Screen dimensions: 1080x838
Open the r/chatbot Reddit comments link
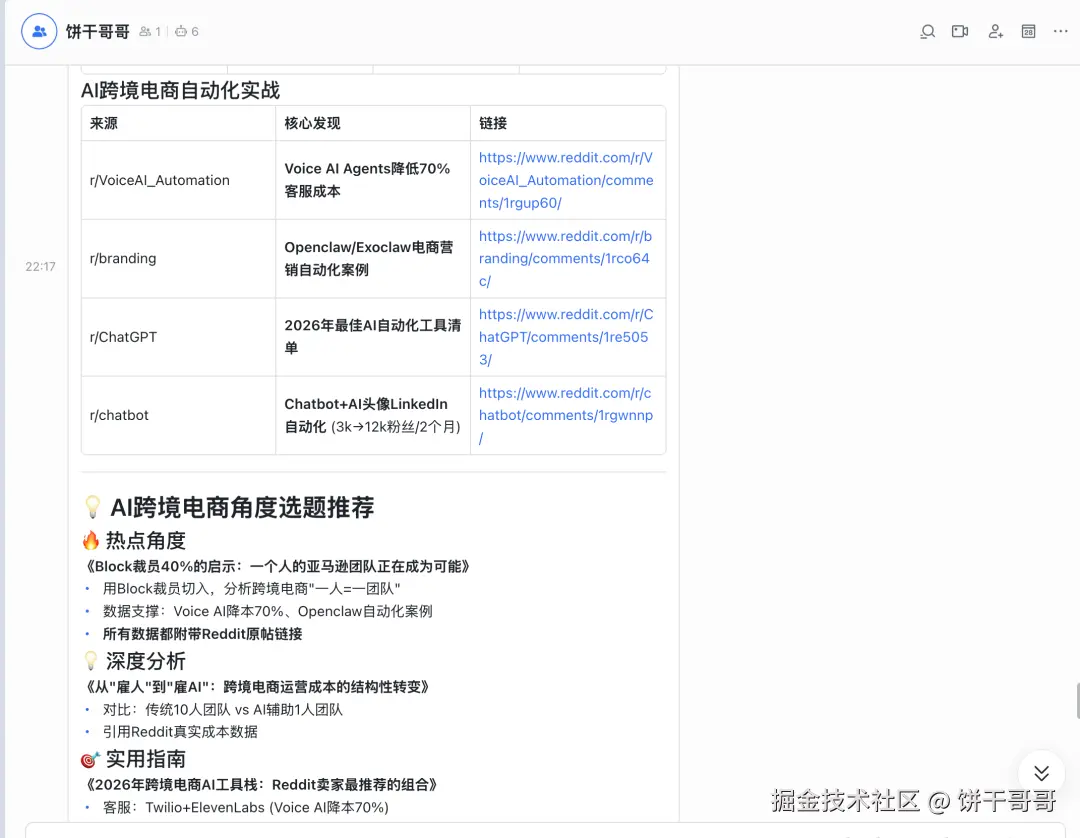[565, 415]
